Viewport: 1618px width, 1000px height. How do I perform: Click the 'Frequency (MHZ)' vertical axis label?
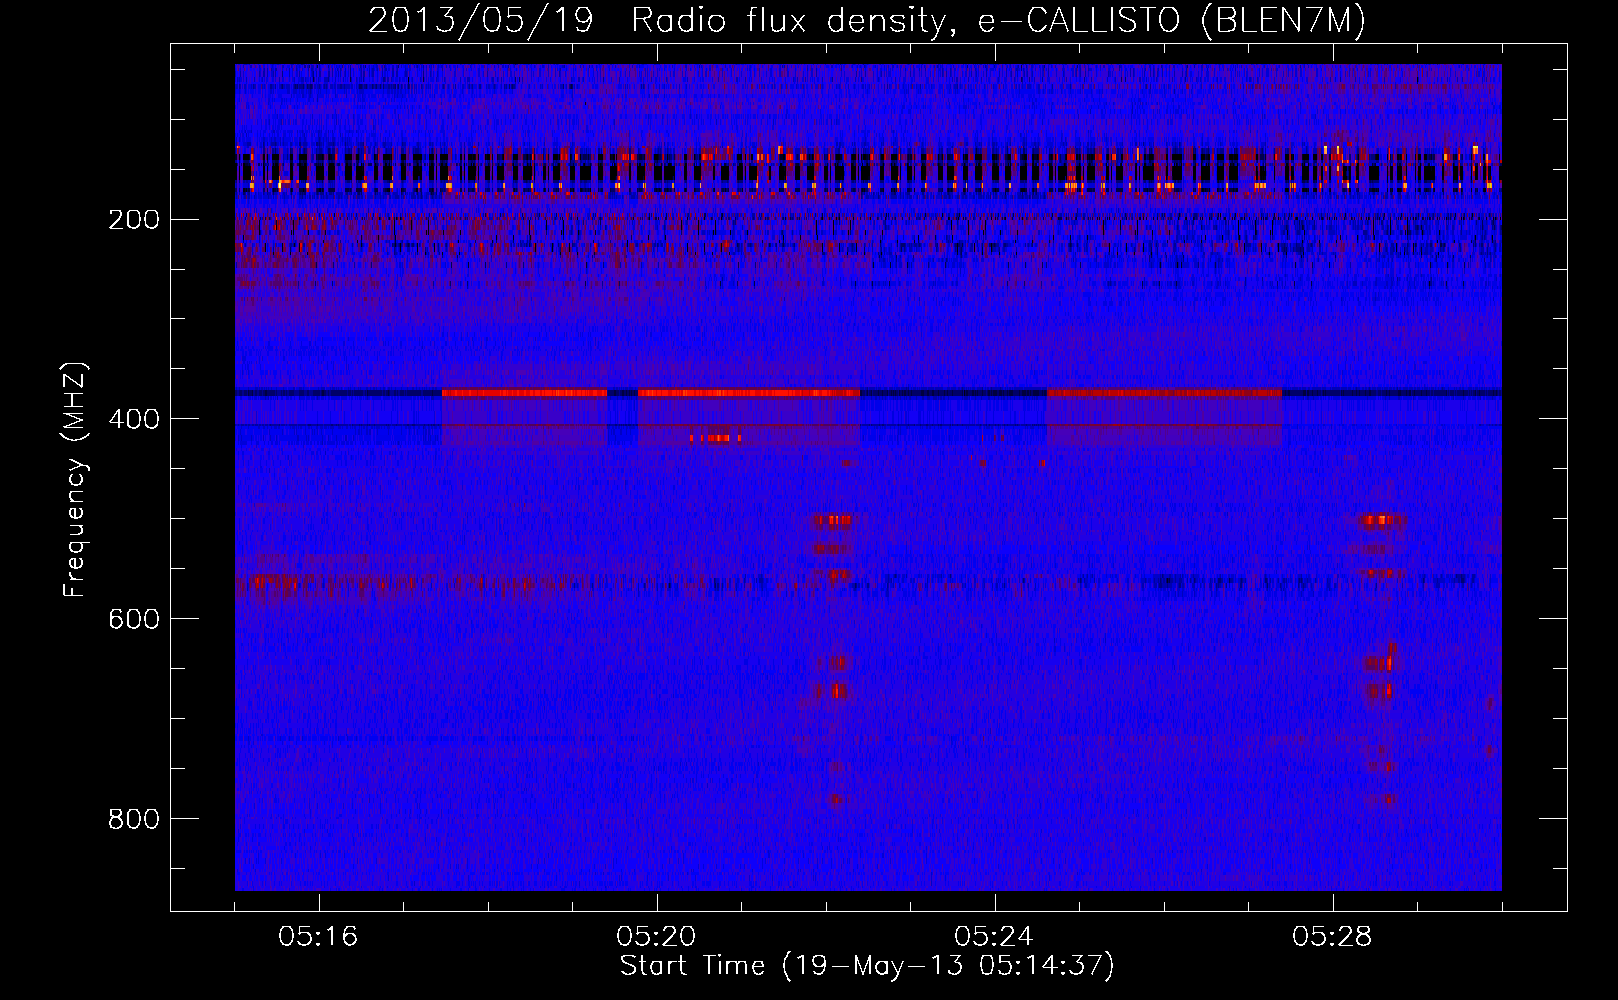click(75, 480)
